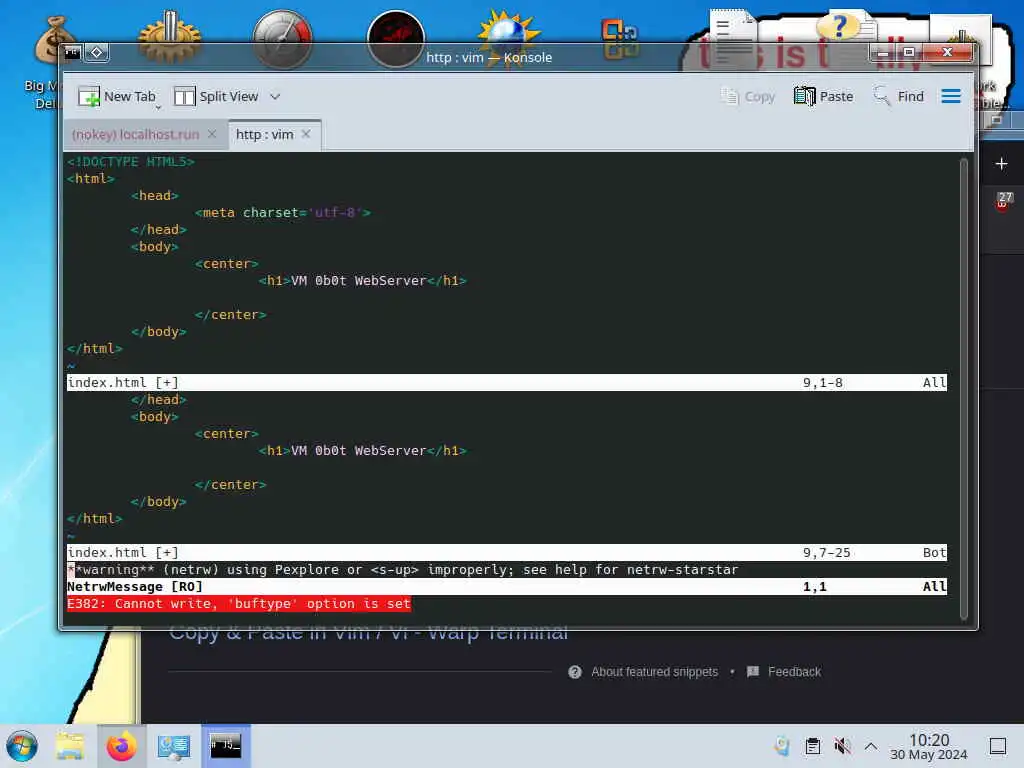Open the gear cog desktop icon

coord(170,38)
